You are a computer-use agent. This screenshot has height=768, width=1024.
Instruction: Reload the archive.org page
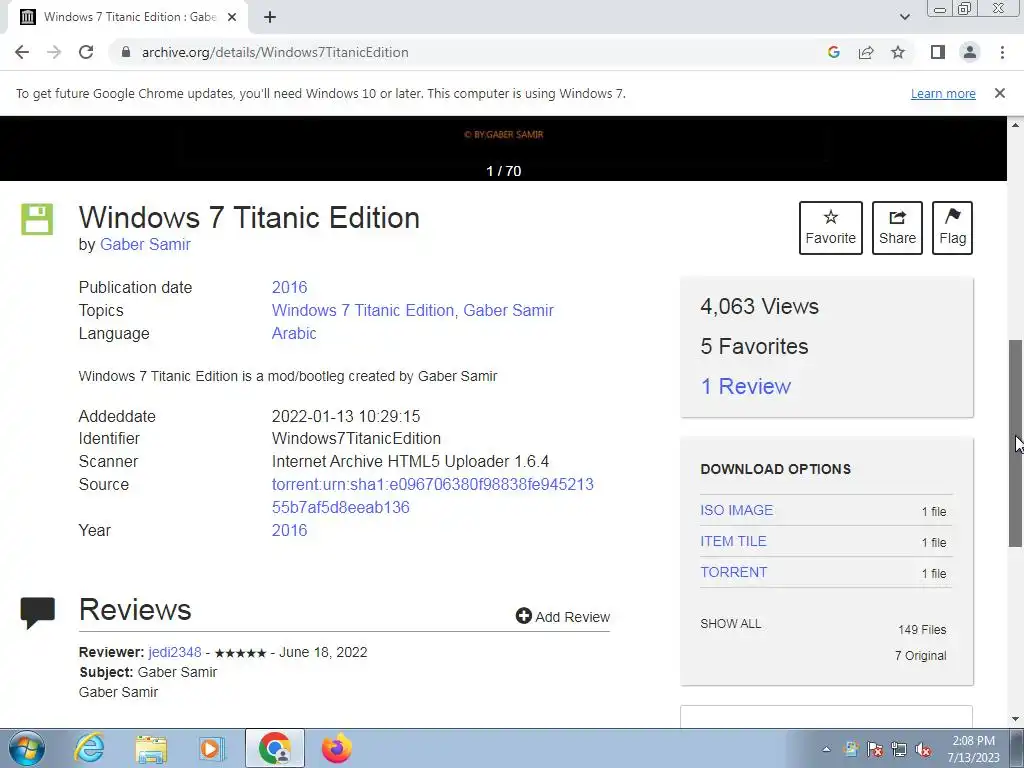point(86,52)
